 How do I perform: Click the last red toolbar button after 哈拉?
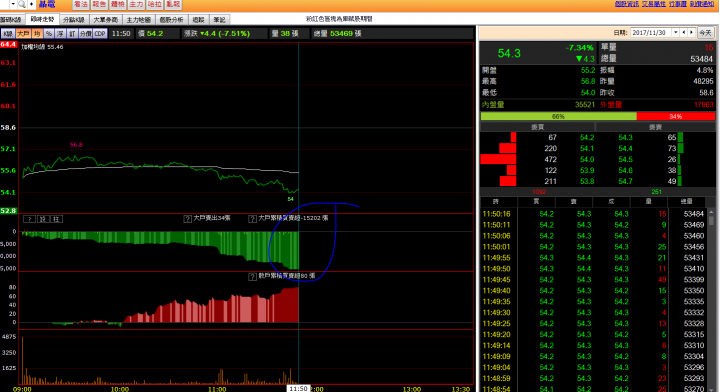pyautogui.click(x=173, y=4)
